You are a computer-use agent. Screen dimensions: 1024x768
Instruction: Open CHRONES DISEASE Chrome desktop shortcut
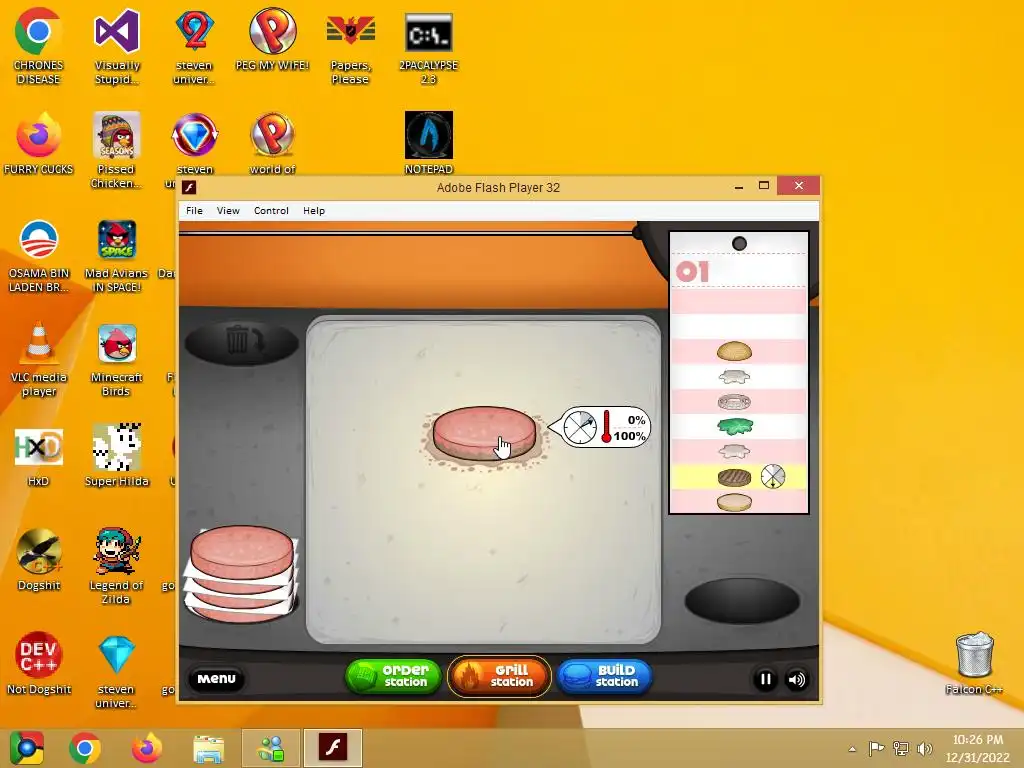pos(39,46)
